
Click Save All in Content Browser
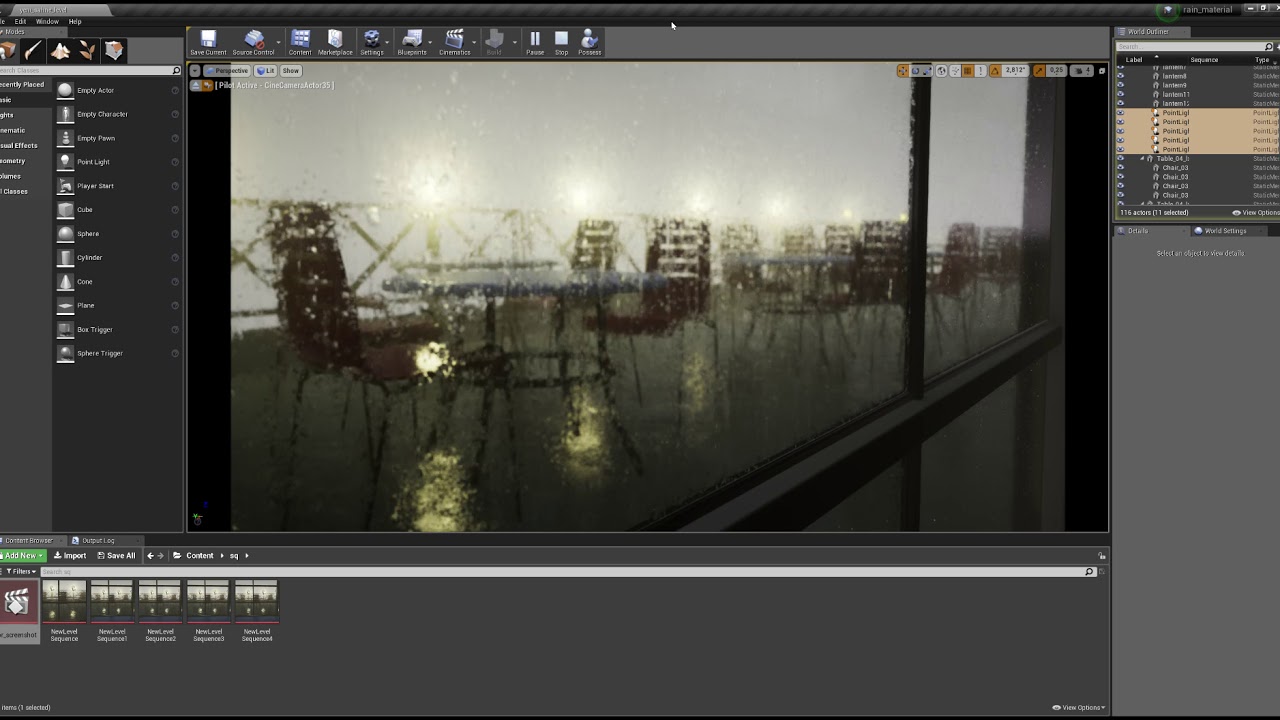tap(116, 556)
